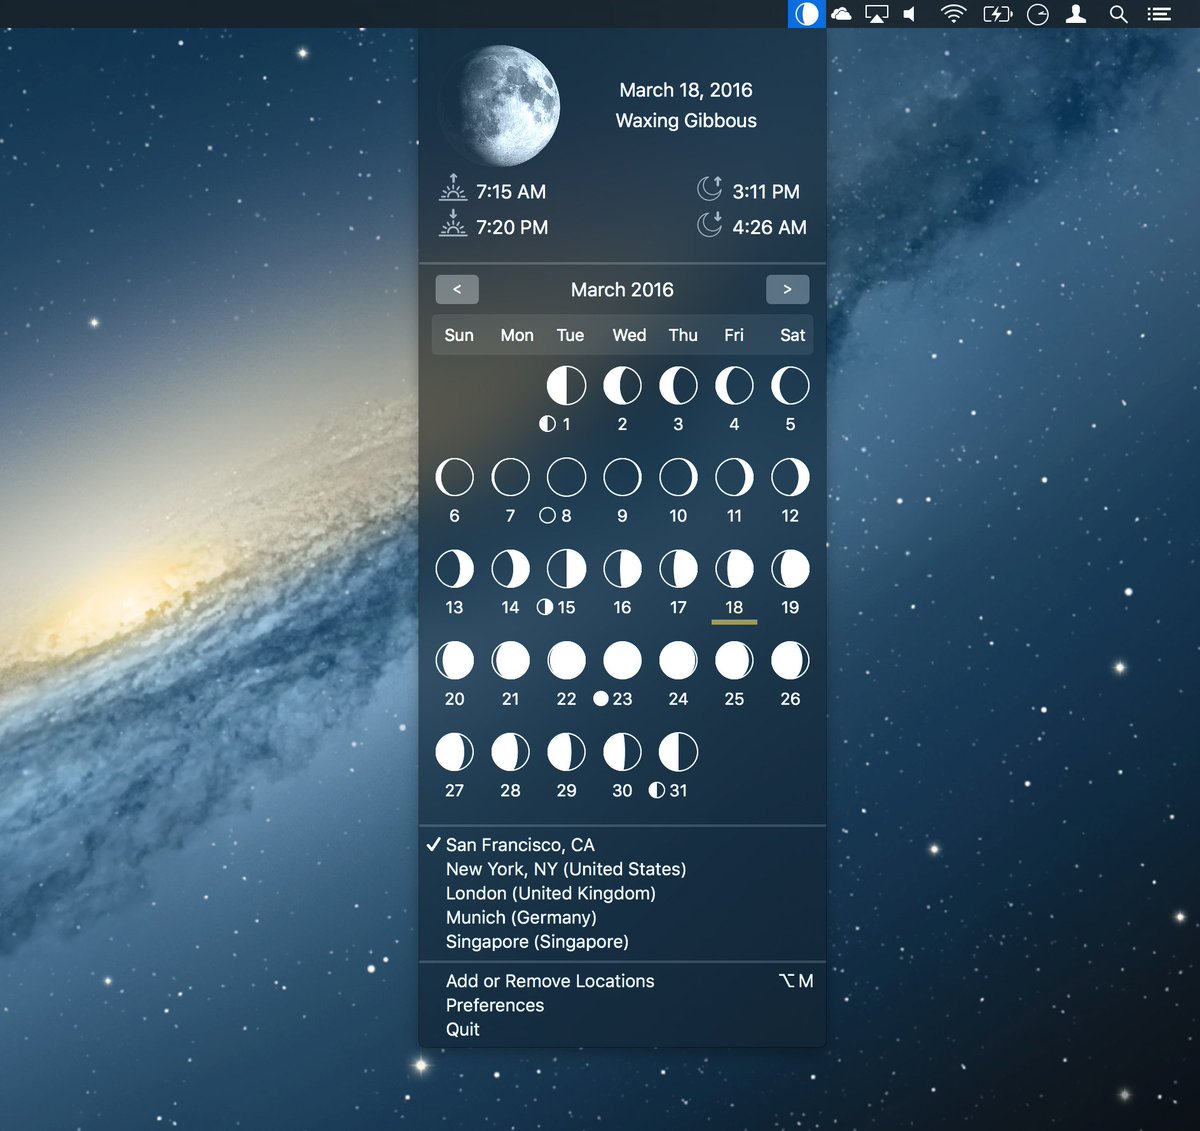Open the Moon phase menu bar icon
The height and width of the screenshot is (1131, 1200).
tap(805, 14)
